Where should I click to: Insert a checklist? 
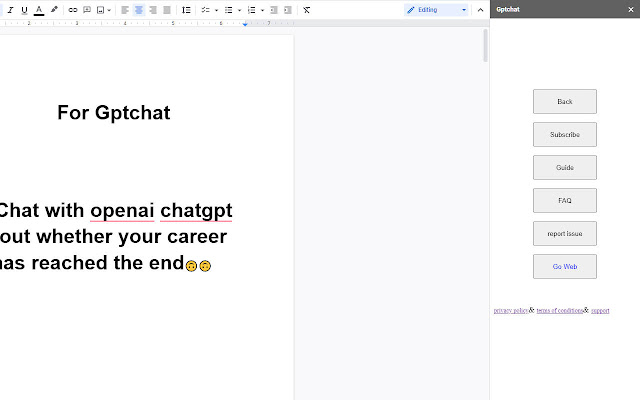click(x=205, y=10)
